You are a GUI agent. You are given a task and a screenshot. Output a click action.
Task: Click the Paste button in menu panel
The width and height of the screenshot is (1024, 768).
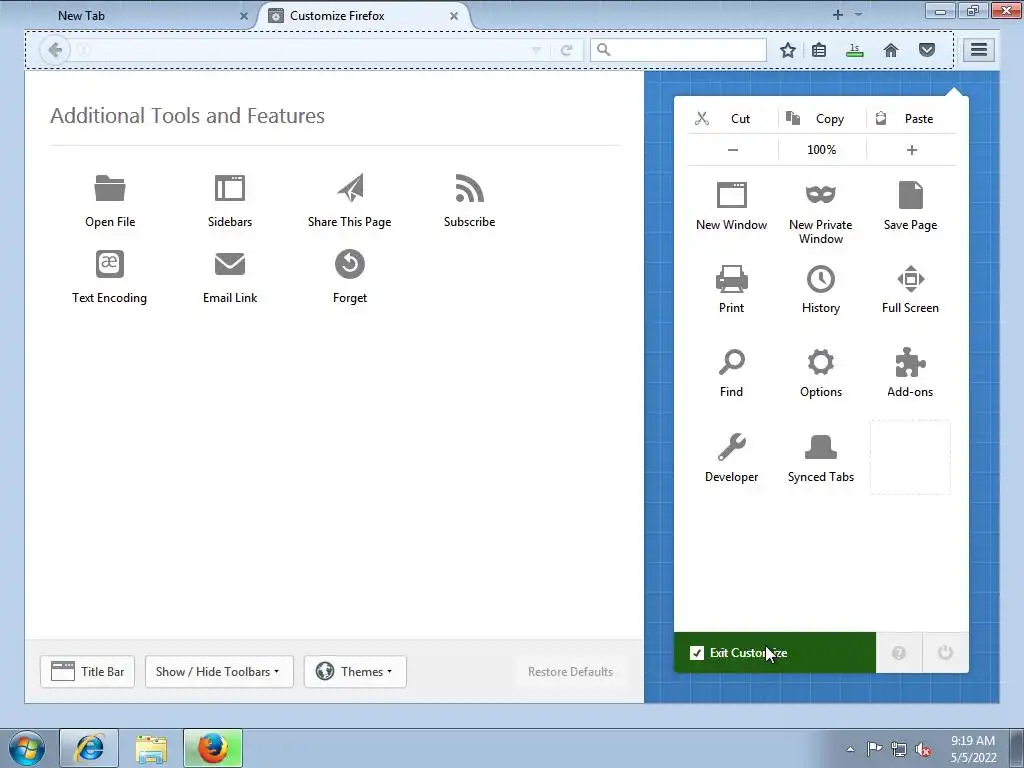pyautogui.click(x=912, y=119)
